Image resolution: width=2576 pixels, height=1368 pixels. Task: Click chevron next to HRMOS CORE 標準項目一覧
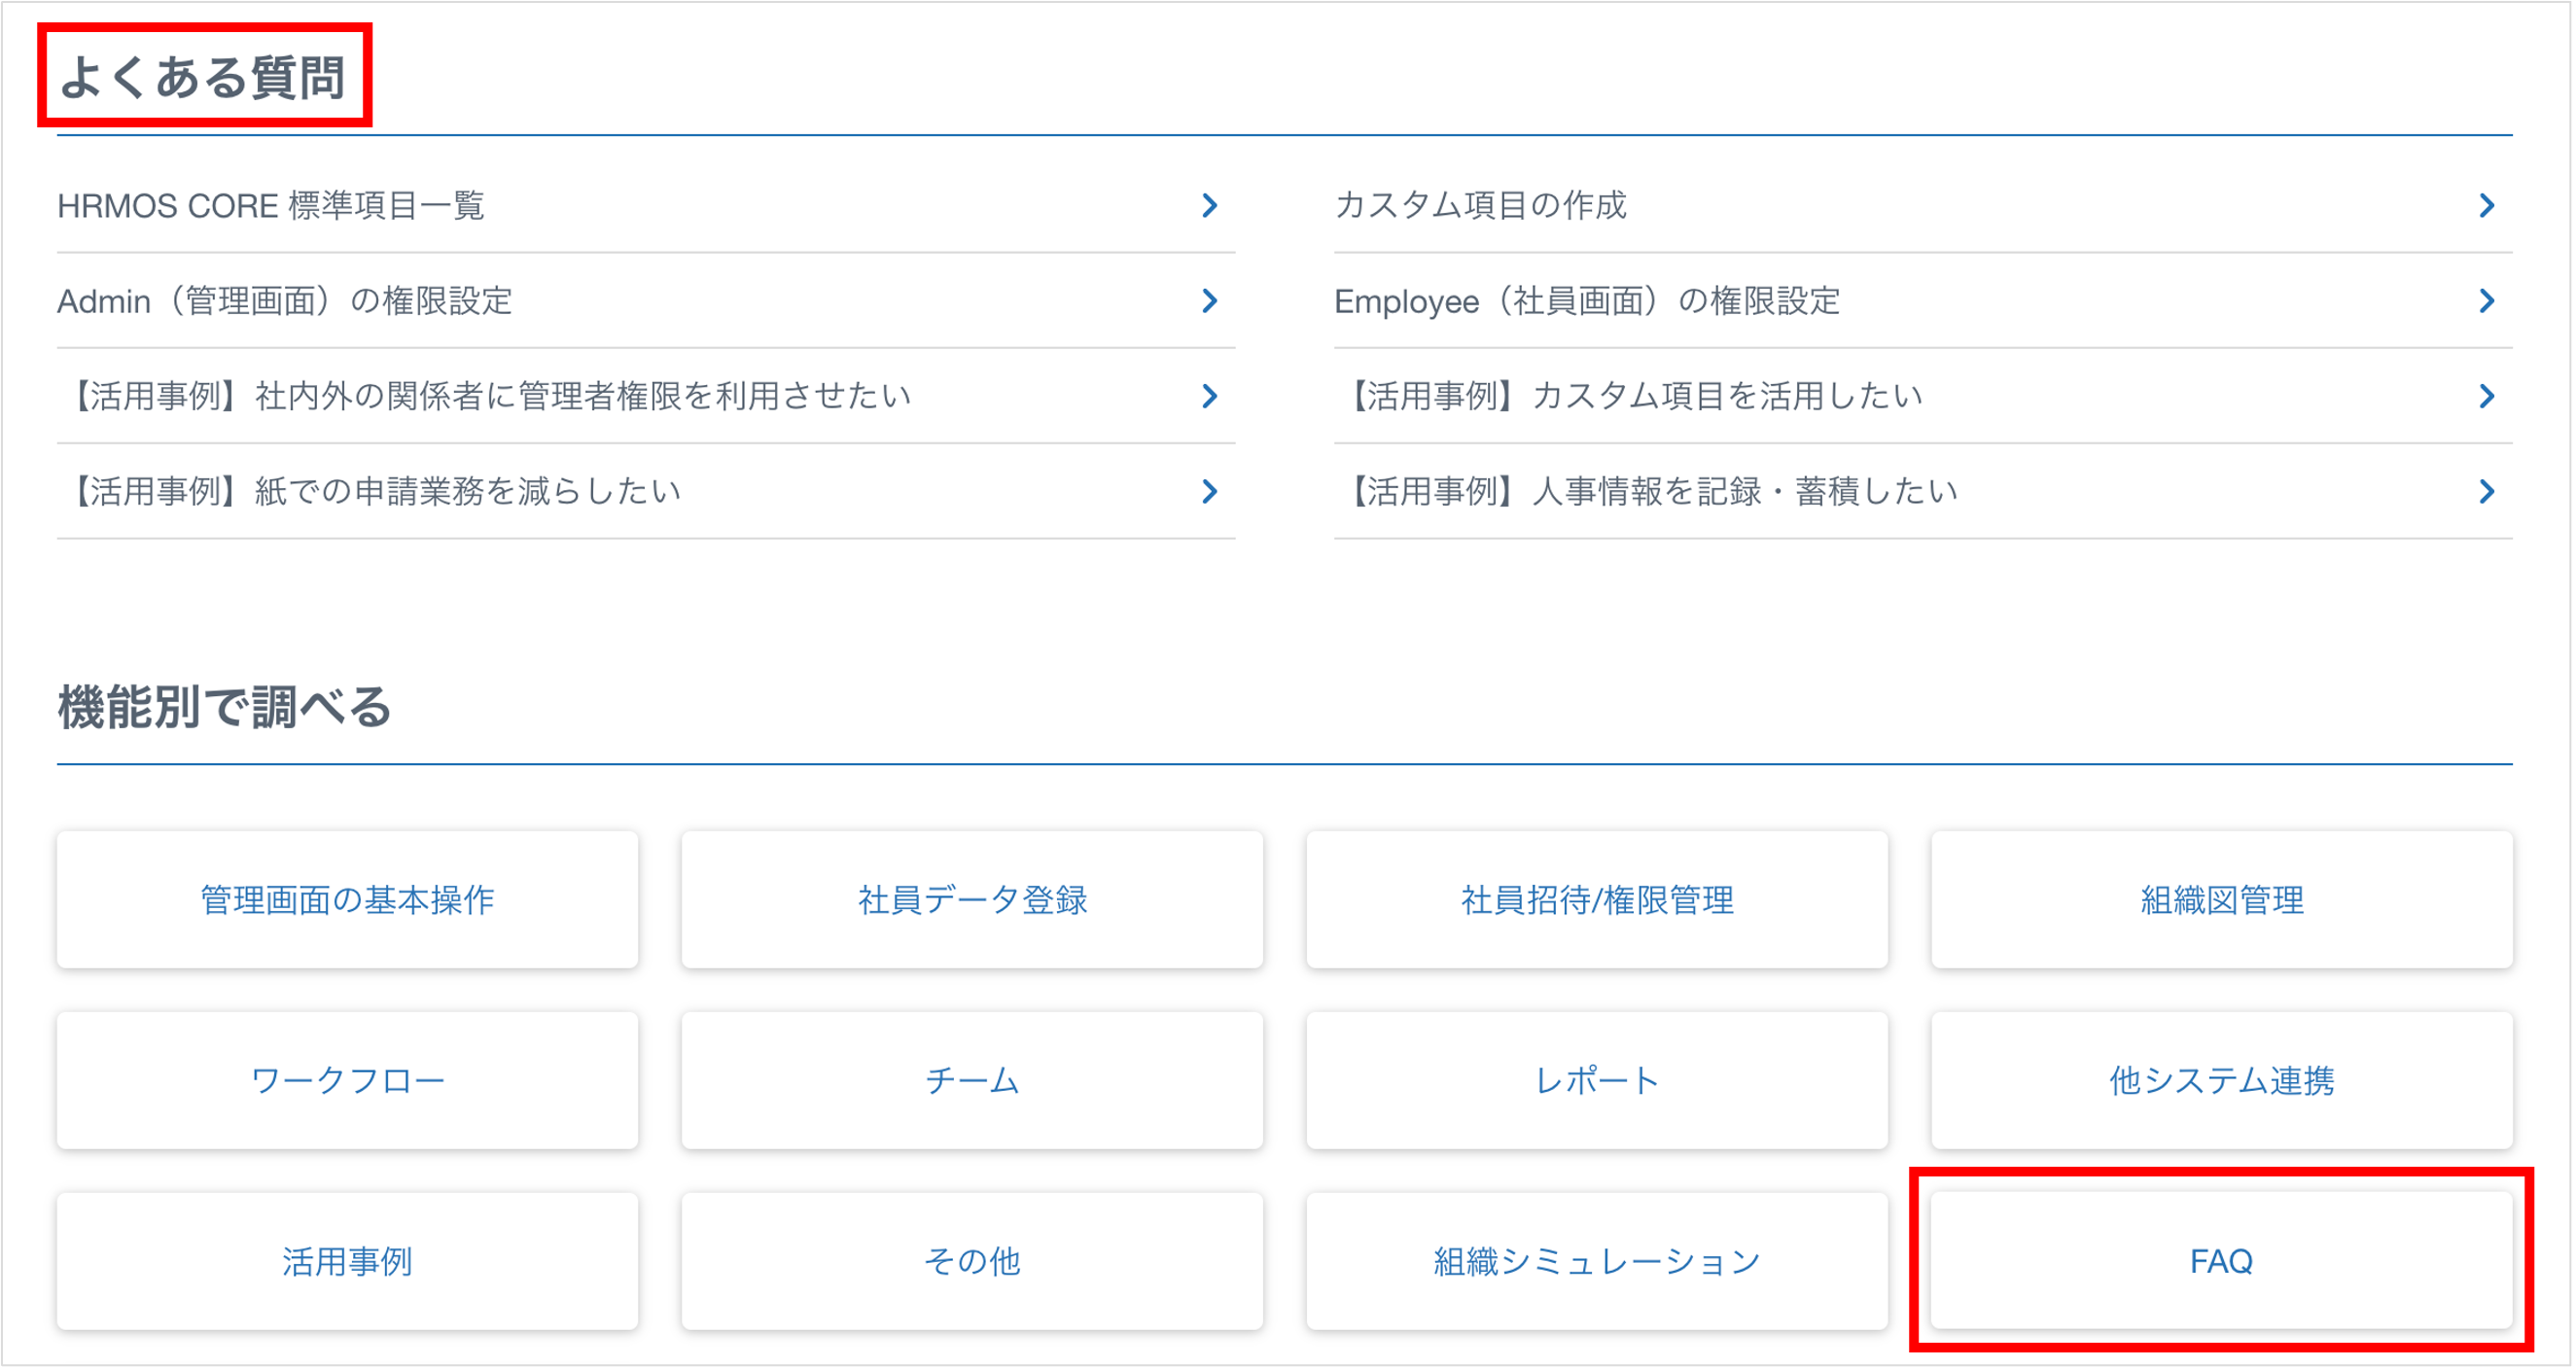(1209, 206)
